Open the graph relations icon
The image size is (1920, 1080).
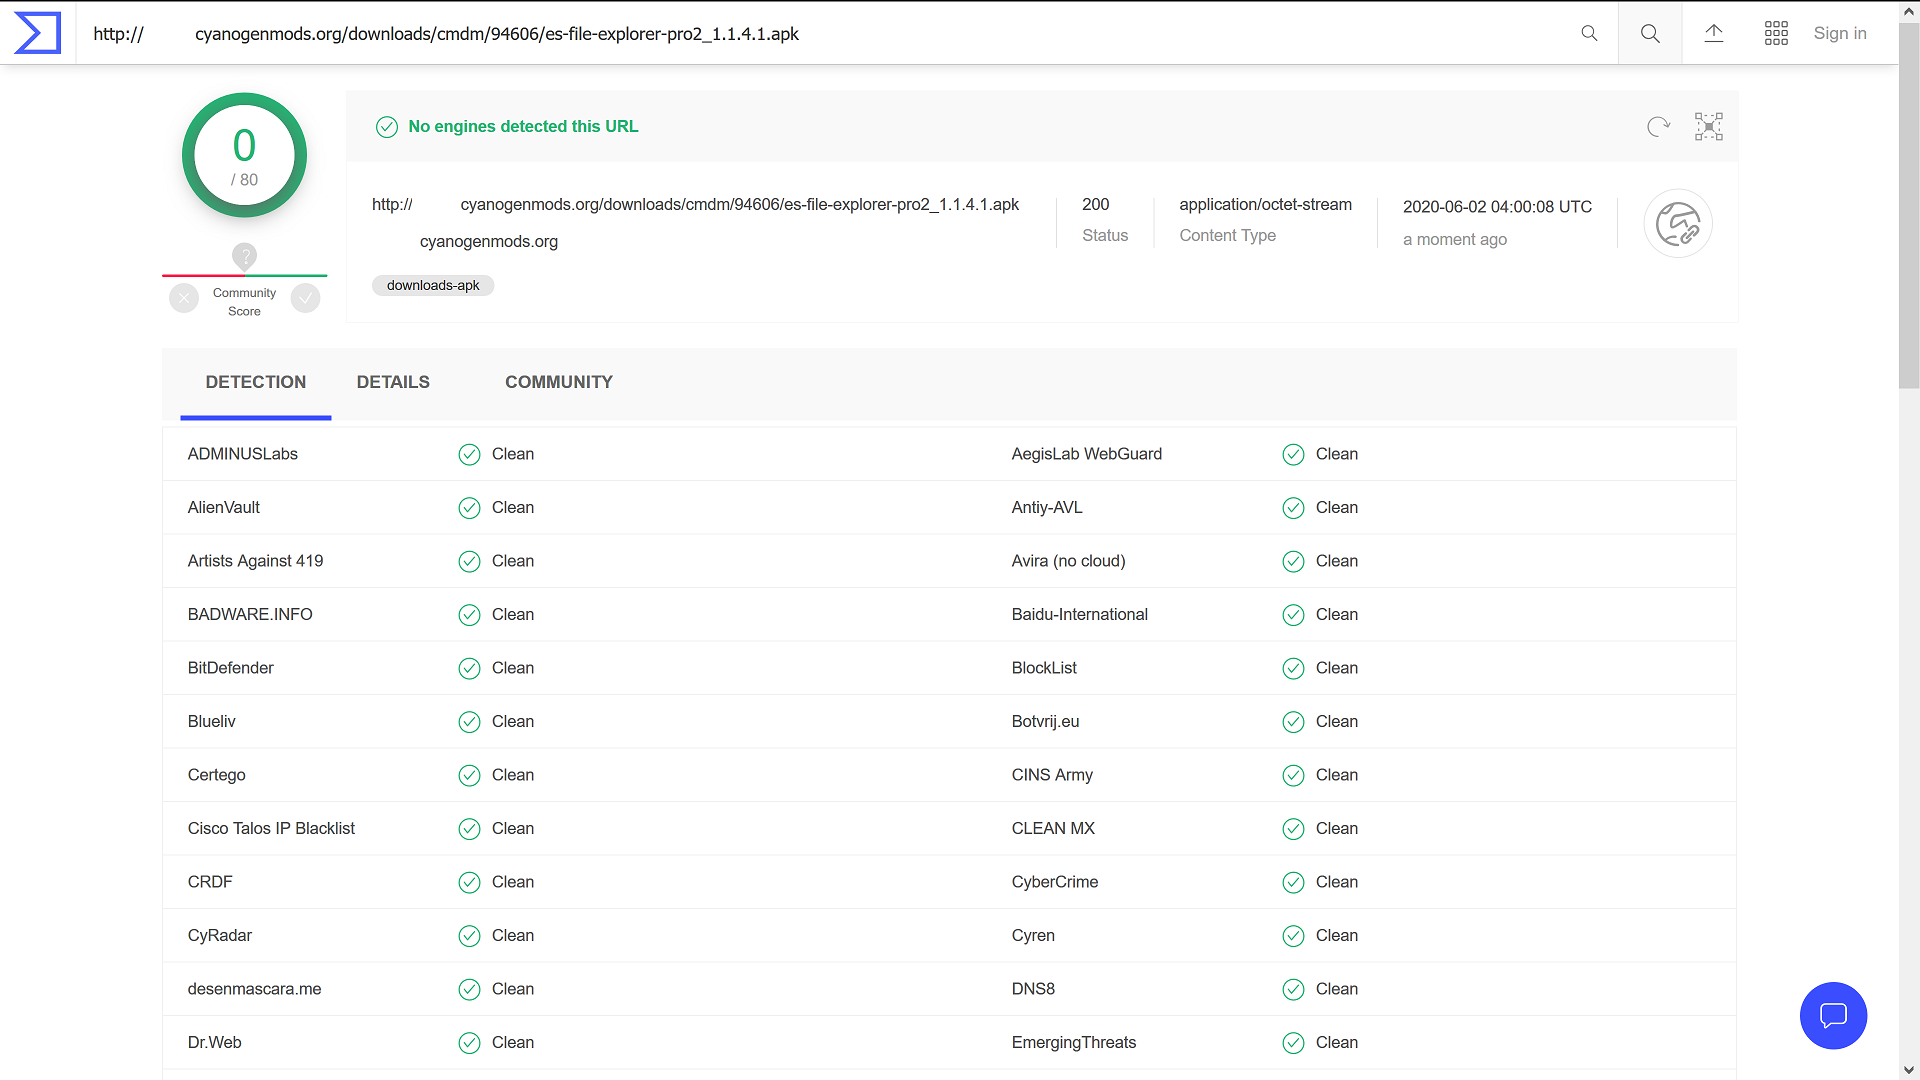point(1709,127)
